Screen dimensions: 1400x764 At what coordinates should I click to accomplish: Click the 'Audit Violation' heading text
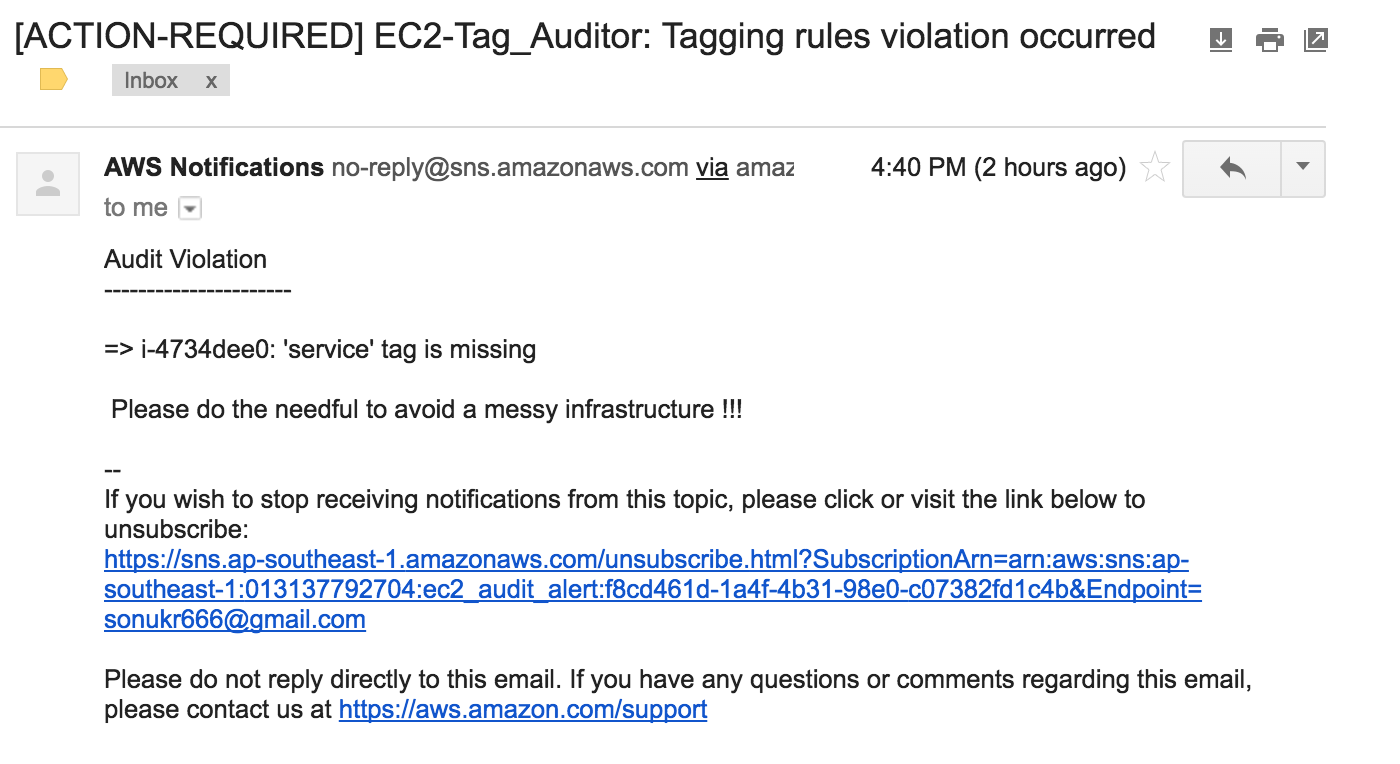(186, 259)
